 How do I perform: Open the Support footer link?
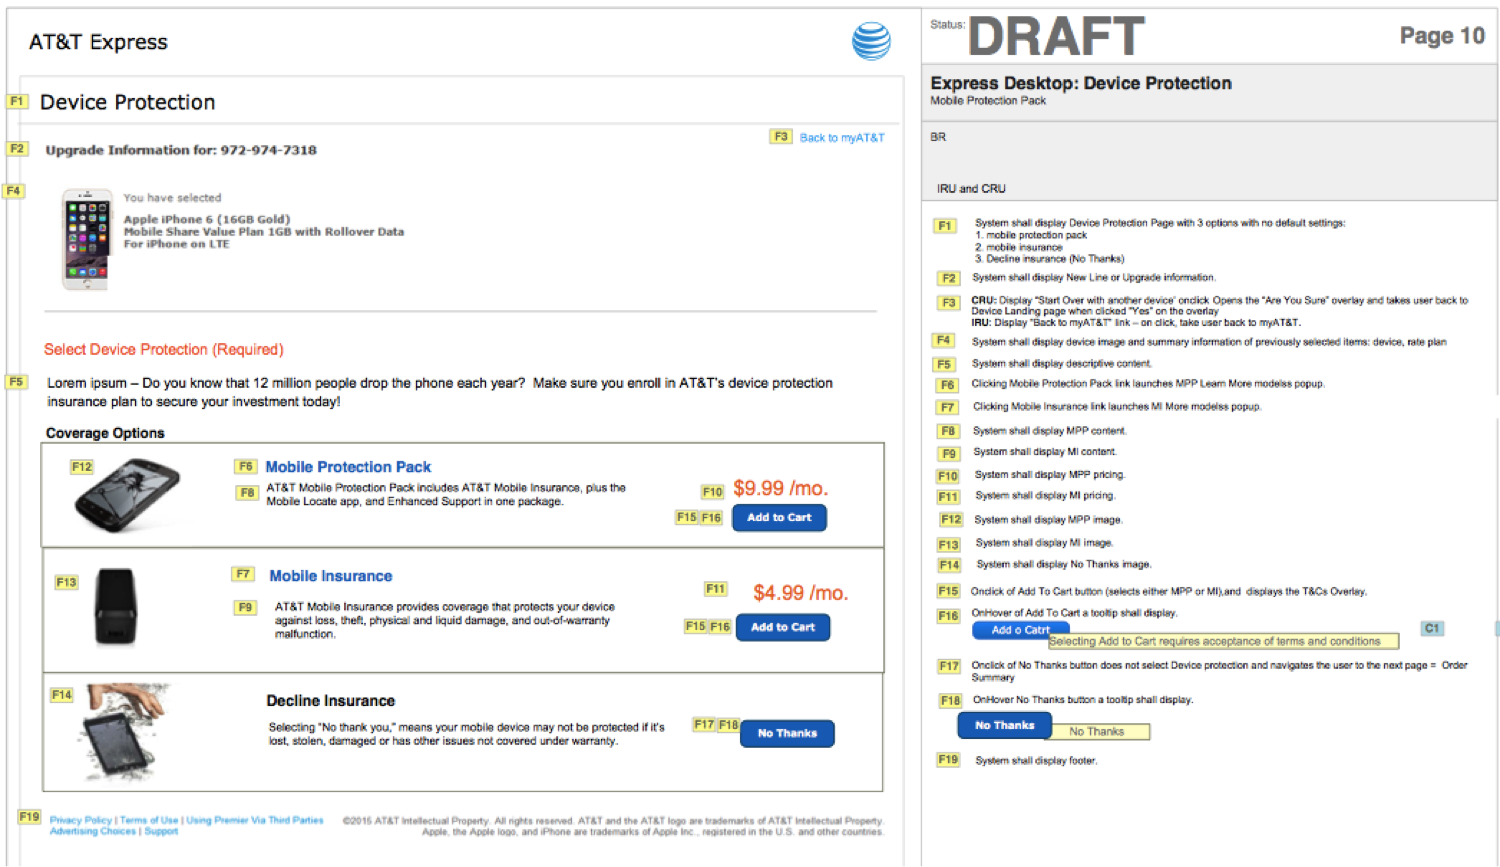tap(161, 831)
